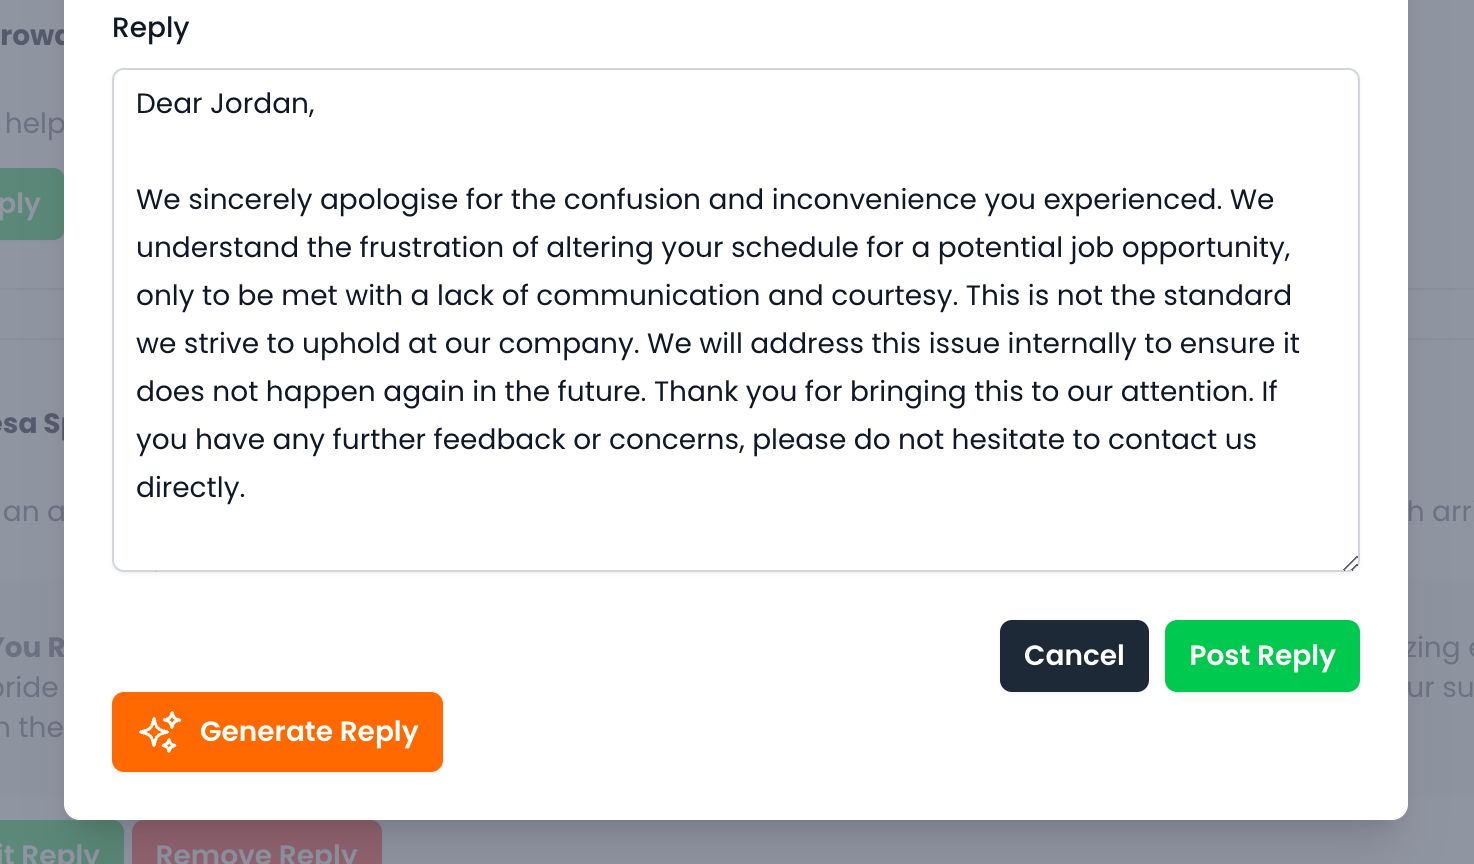
Task: Click the word 'directly.' on the last line
Action: [190, 488]
